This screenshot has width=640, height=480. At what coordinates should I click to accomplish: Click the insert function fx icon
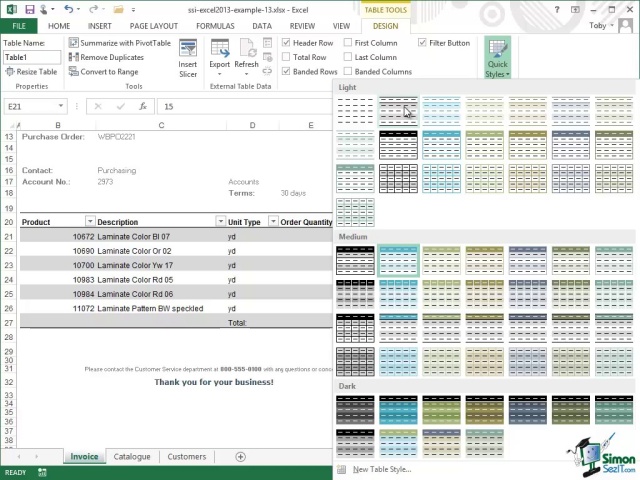tap(143, 106)
